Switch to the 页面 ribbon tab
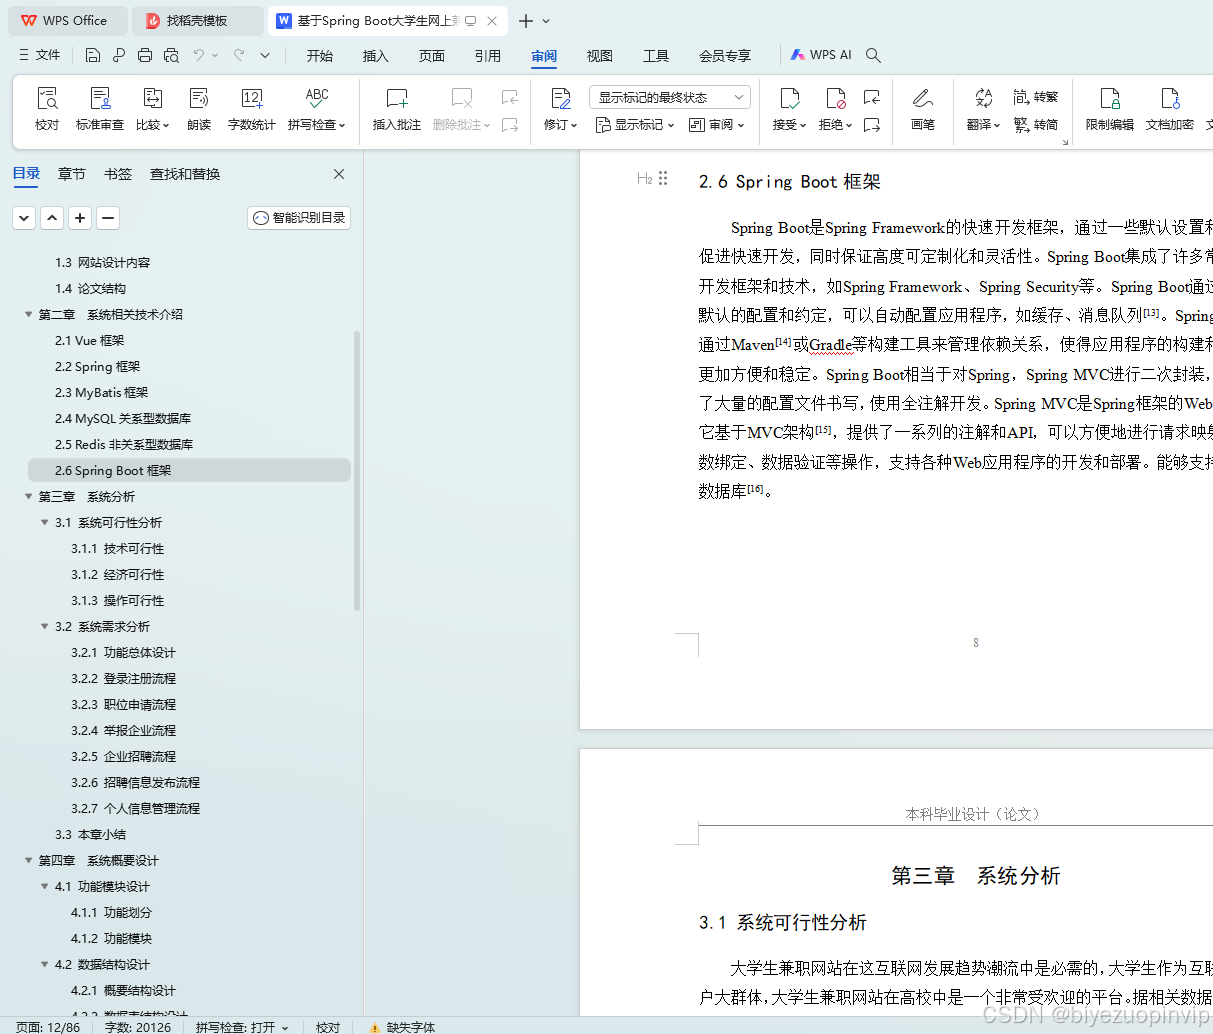Image resolution: width=1213 pixels, height=1034 pixels. pyautogui.click(x=432, y=56)
